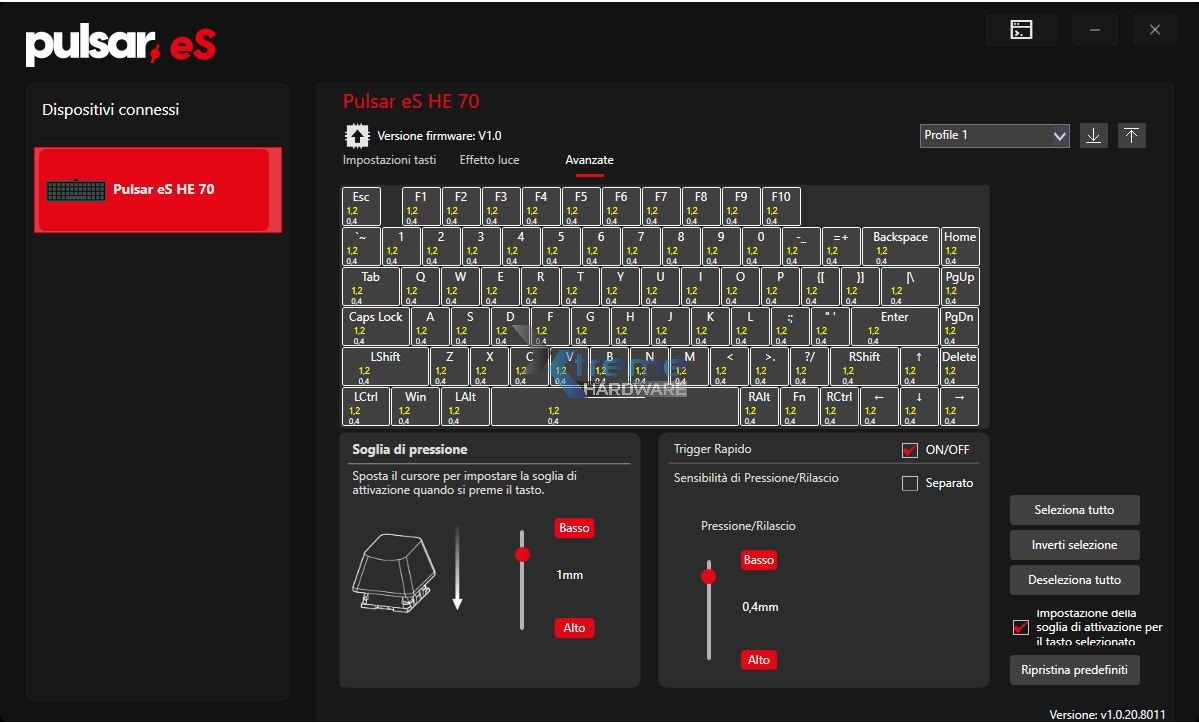Click the Seleziona tutto button
1199x723 pixels.
click(x=1074, y=510)
